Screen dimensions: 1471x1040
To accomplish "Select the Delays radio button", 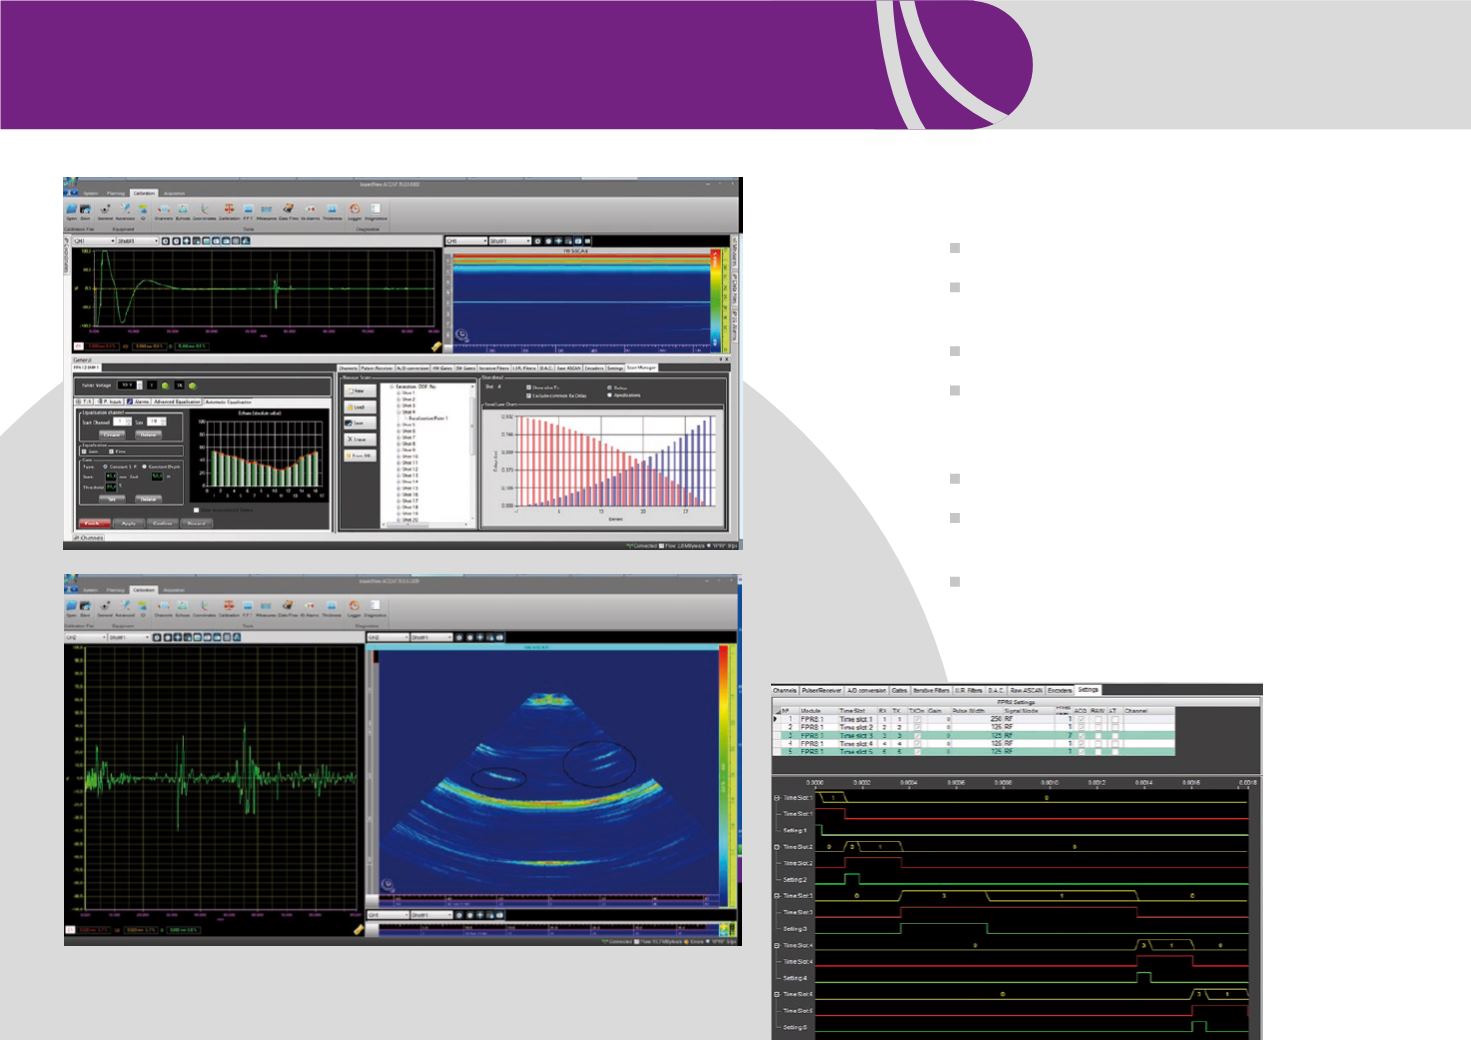I will point(609,387).
